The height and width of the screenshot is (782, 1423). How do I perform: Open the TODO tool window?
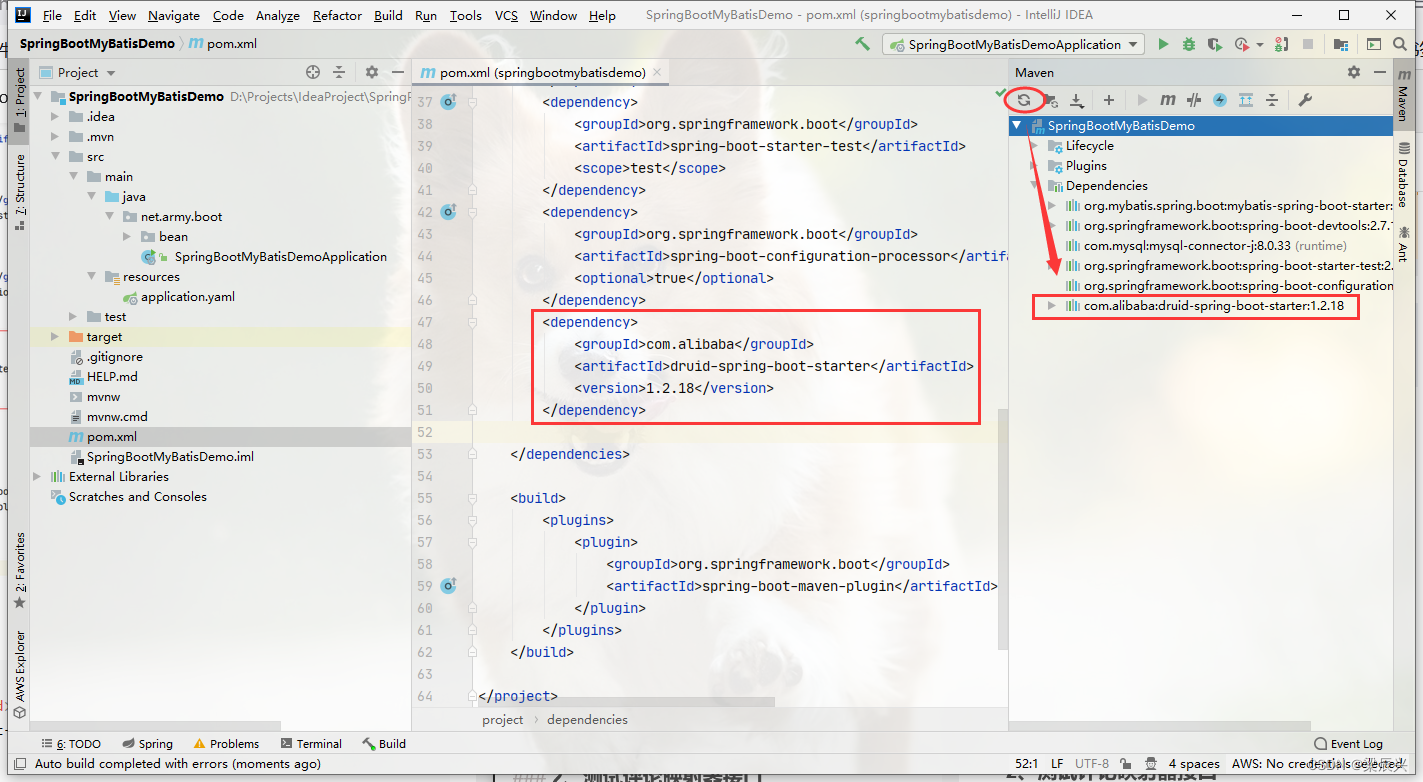[71, 744]
